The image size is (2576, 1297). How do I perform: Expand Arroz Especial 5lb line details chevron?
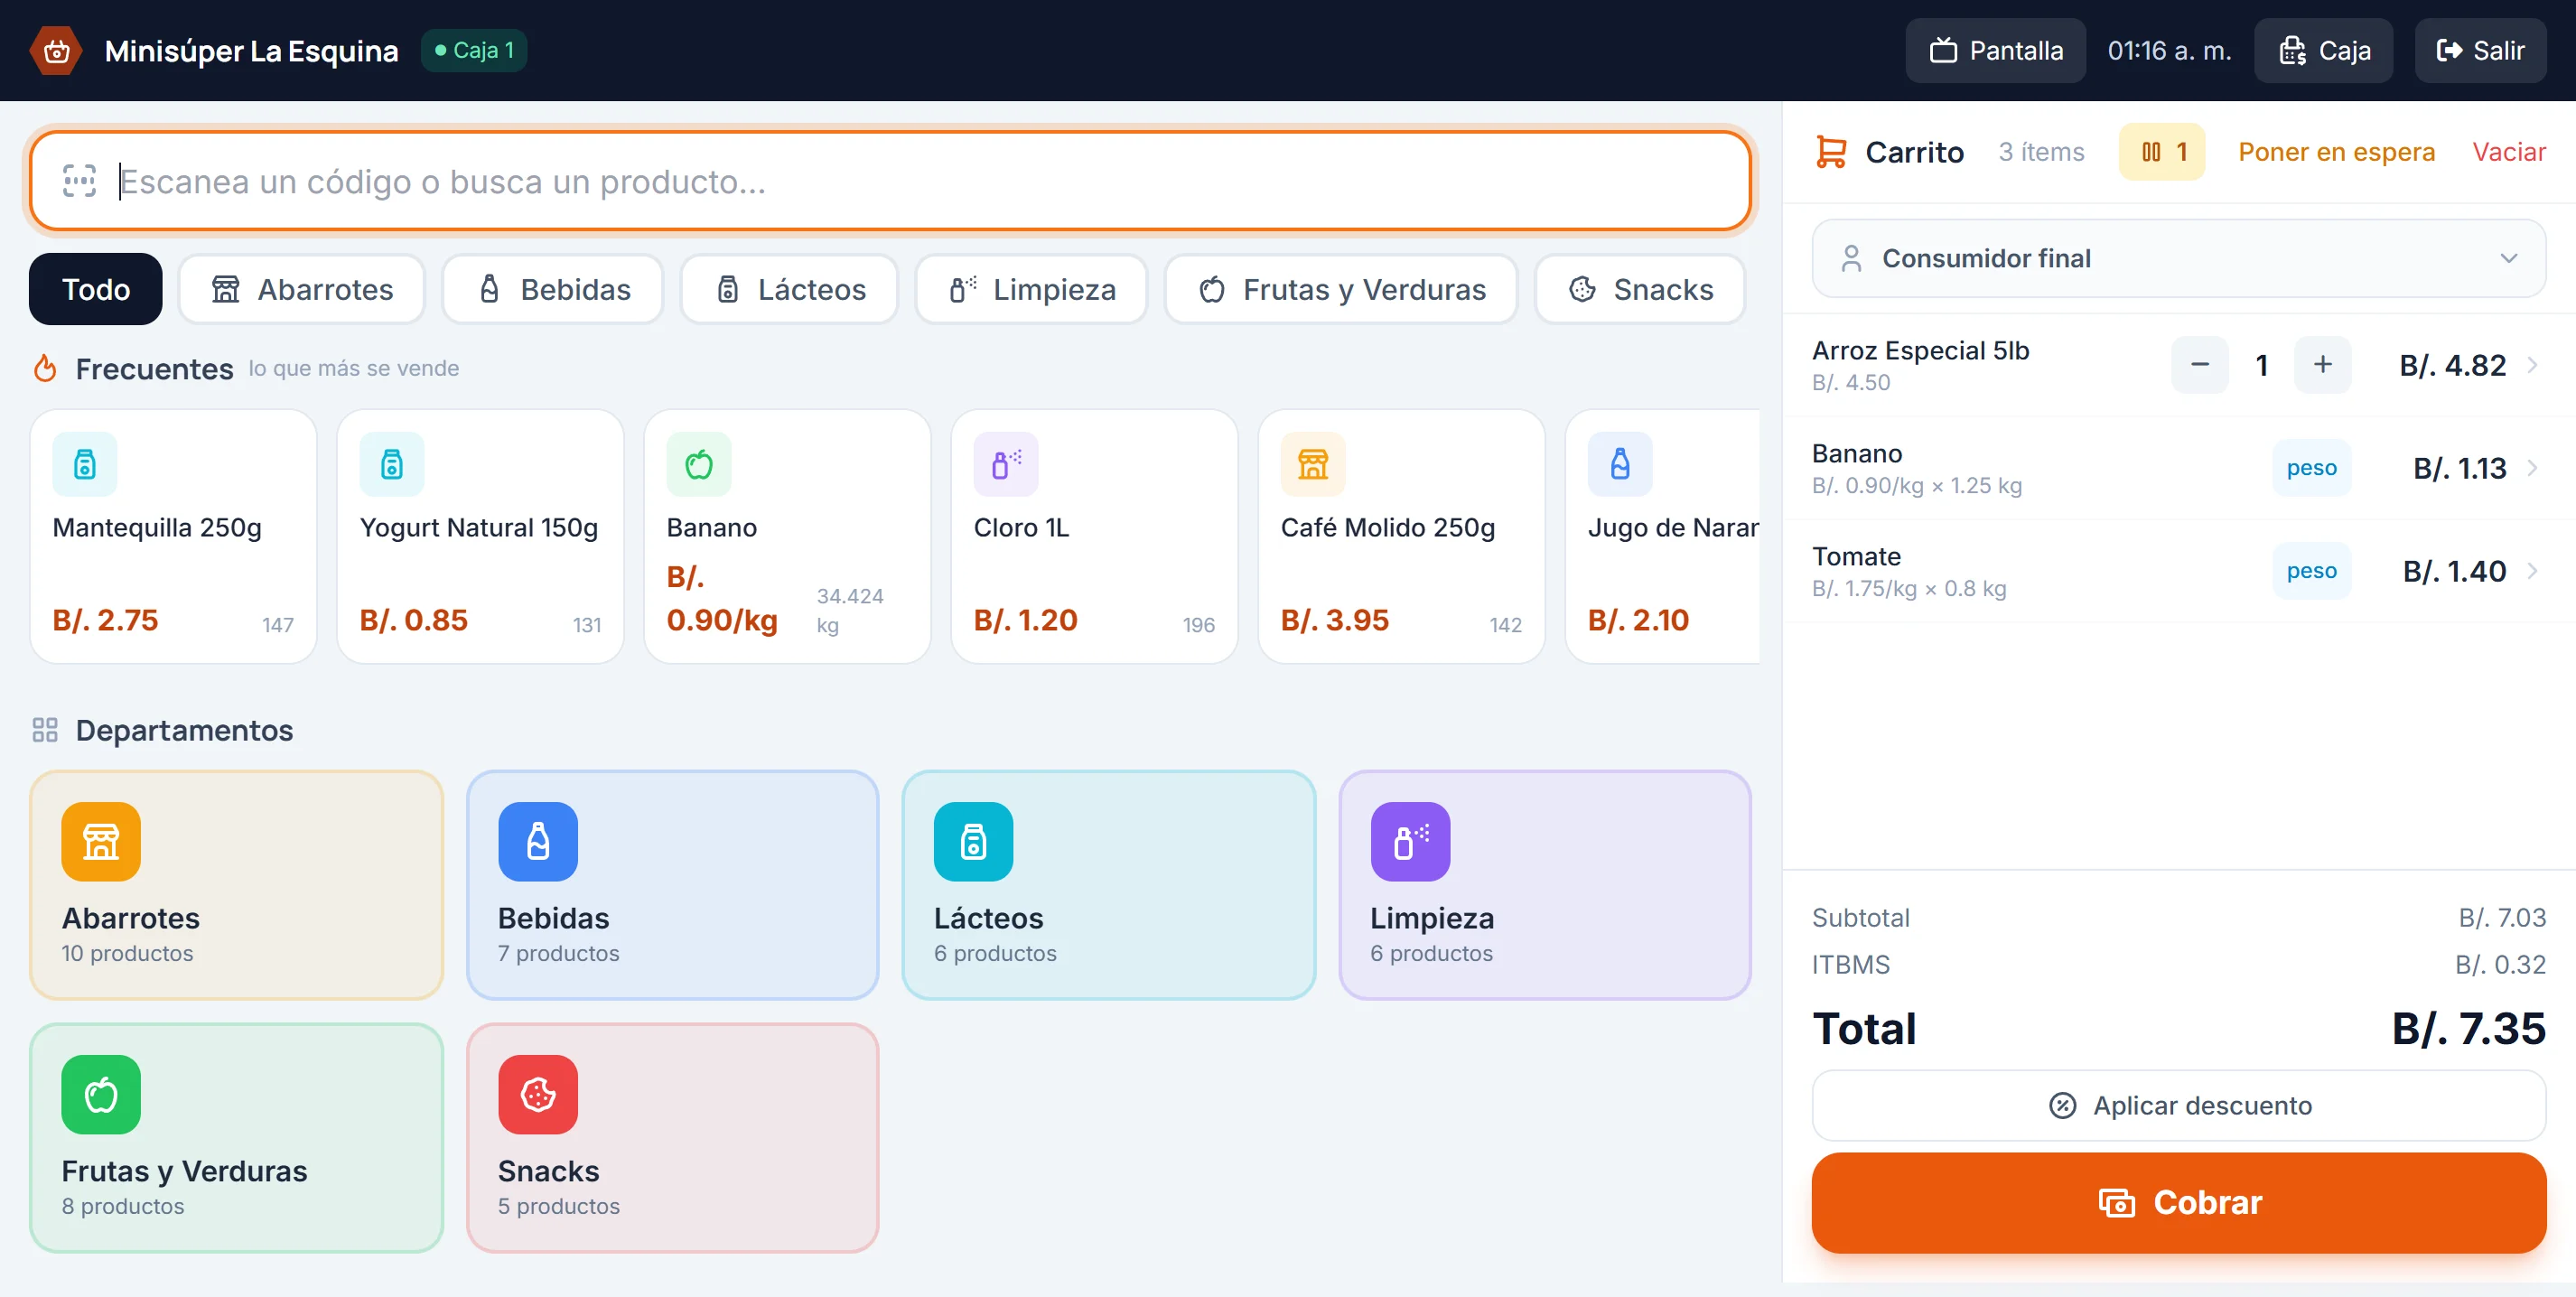2533,365
